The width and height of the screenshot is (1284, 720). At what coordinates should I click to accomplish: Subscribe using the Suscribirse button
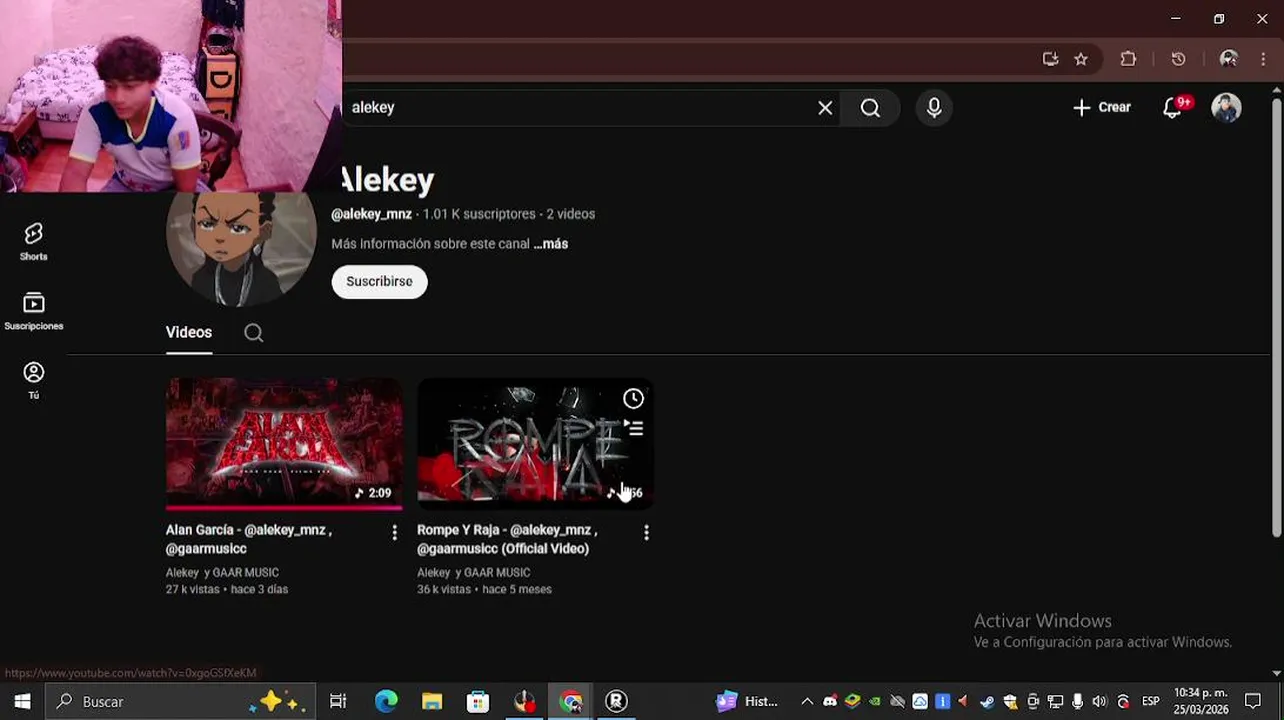coord(379,282)
